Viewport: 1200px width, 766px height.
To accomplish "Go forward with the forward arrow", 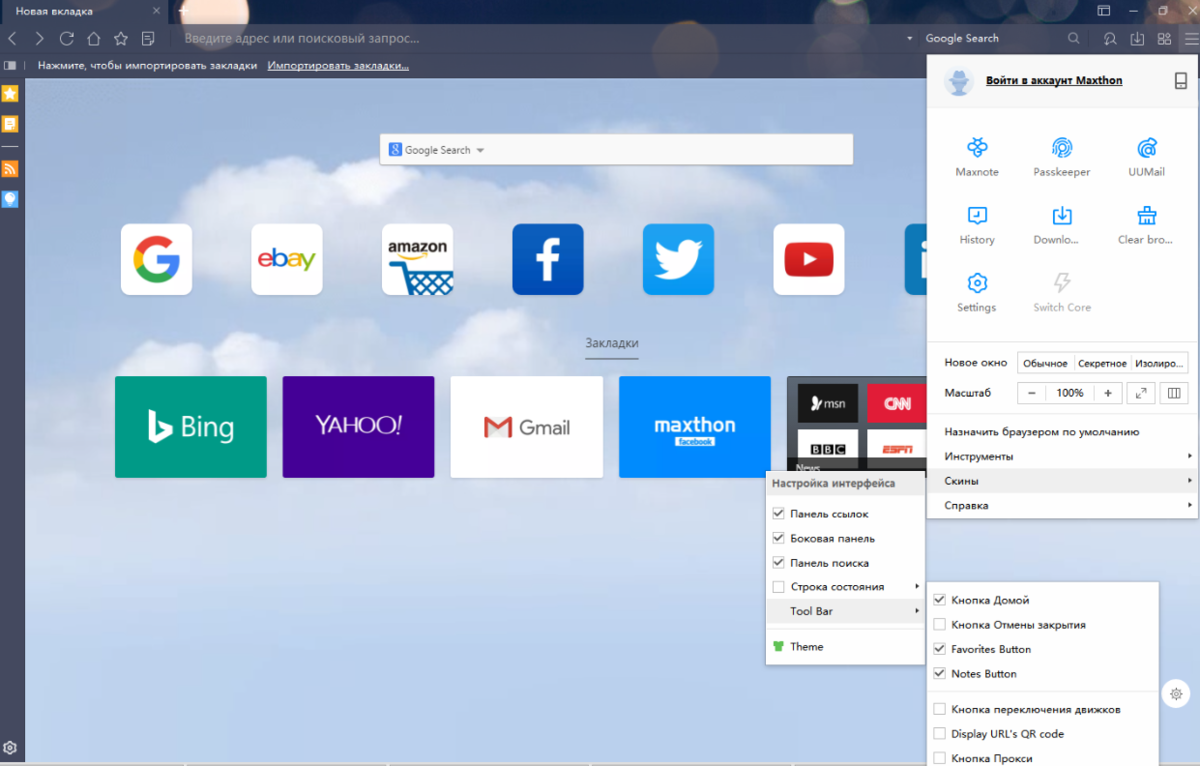I will coord(39,39).
